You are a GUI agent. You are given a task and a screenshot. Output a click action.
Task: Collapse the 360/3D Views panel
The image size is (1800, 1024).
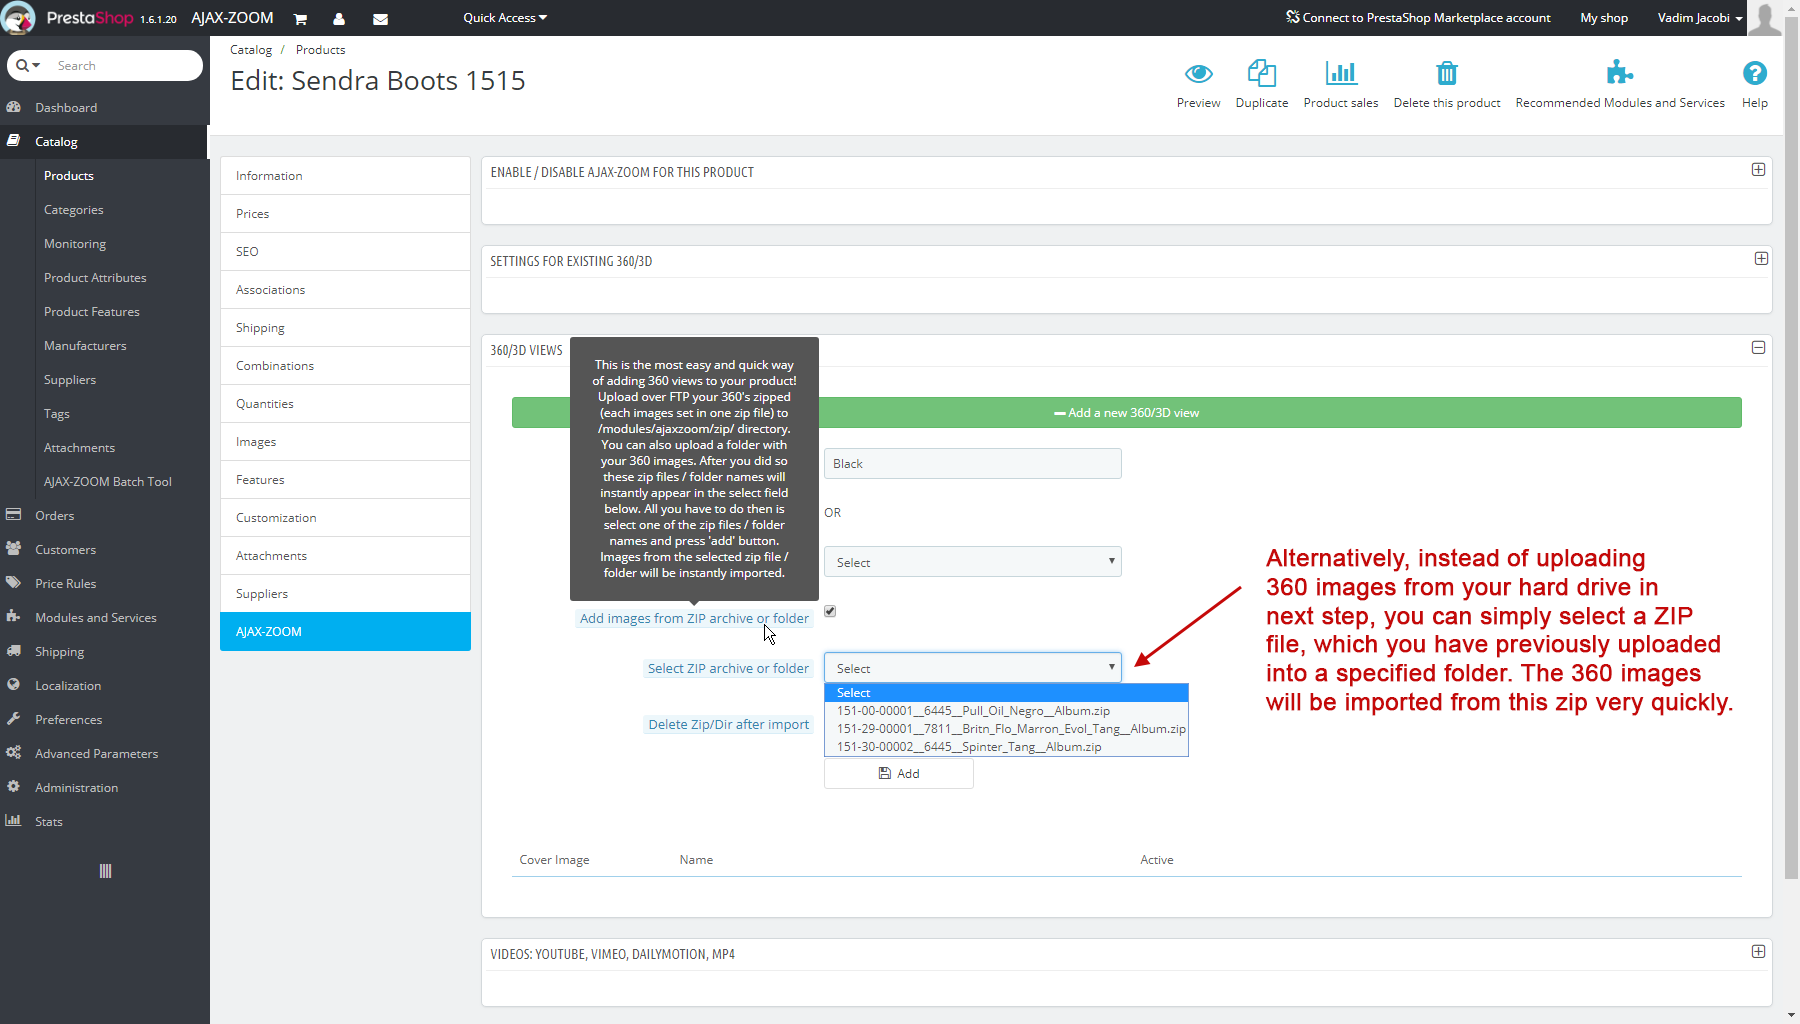pos(1758,348)
